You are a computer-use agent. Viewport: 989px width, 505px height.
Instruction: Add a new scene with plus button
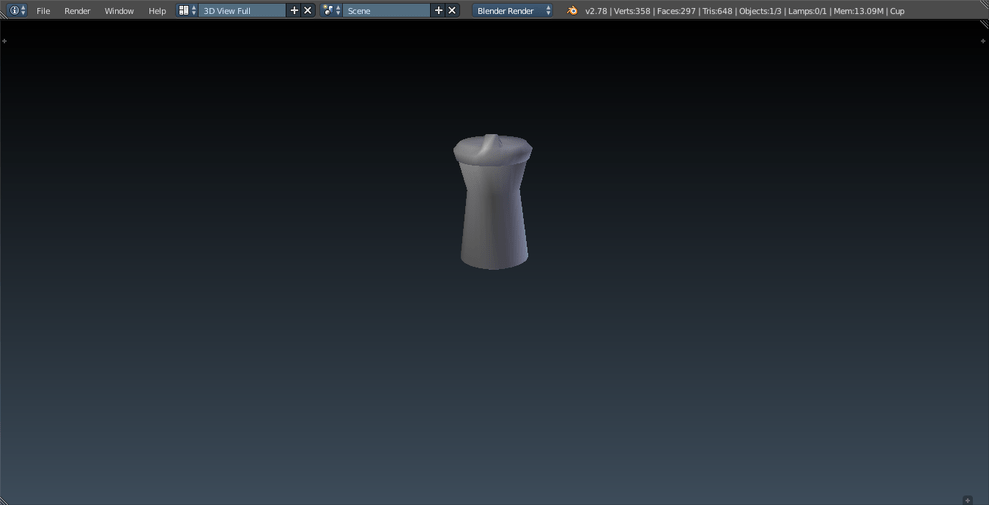438,11
